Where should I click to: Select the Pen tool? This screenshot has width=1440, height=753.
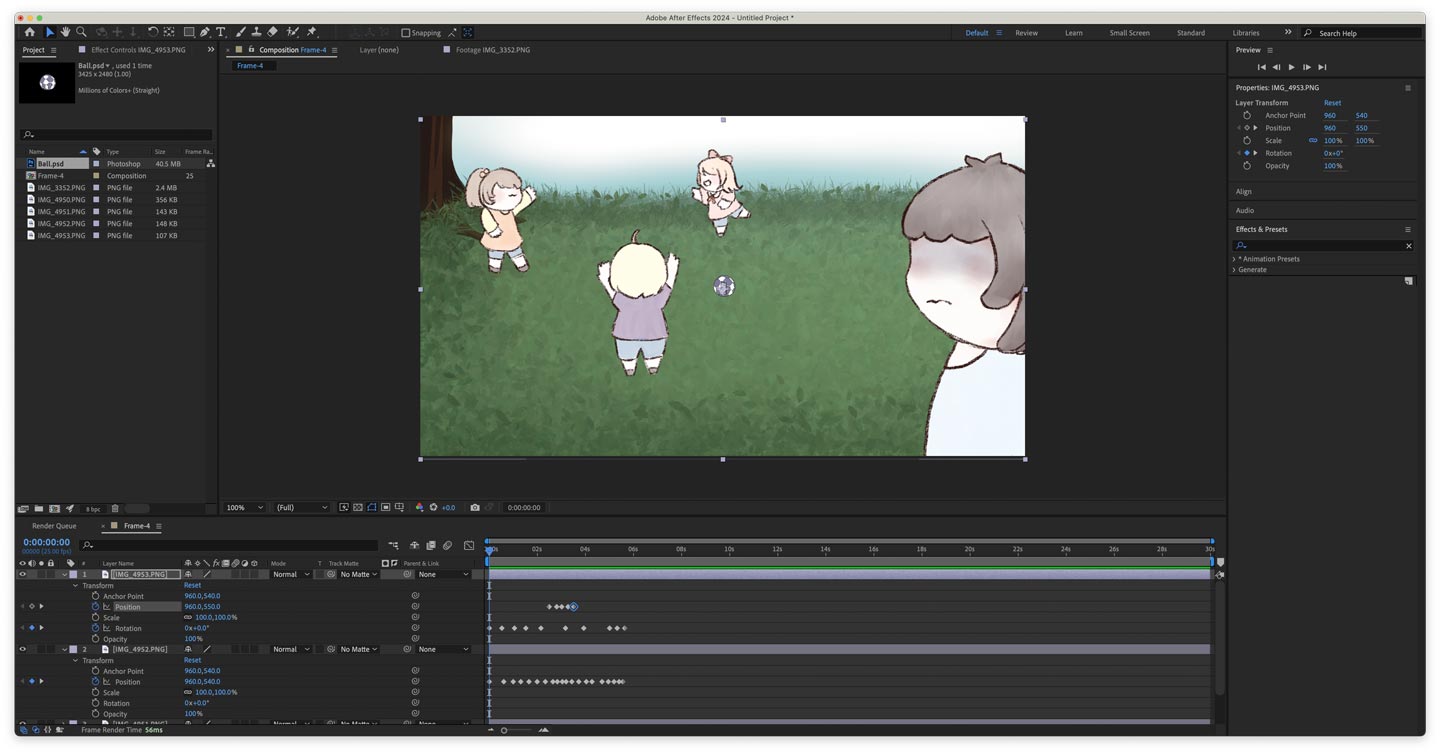(x=205, y=32)
